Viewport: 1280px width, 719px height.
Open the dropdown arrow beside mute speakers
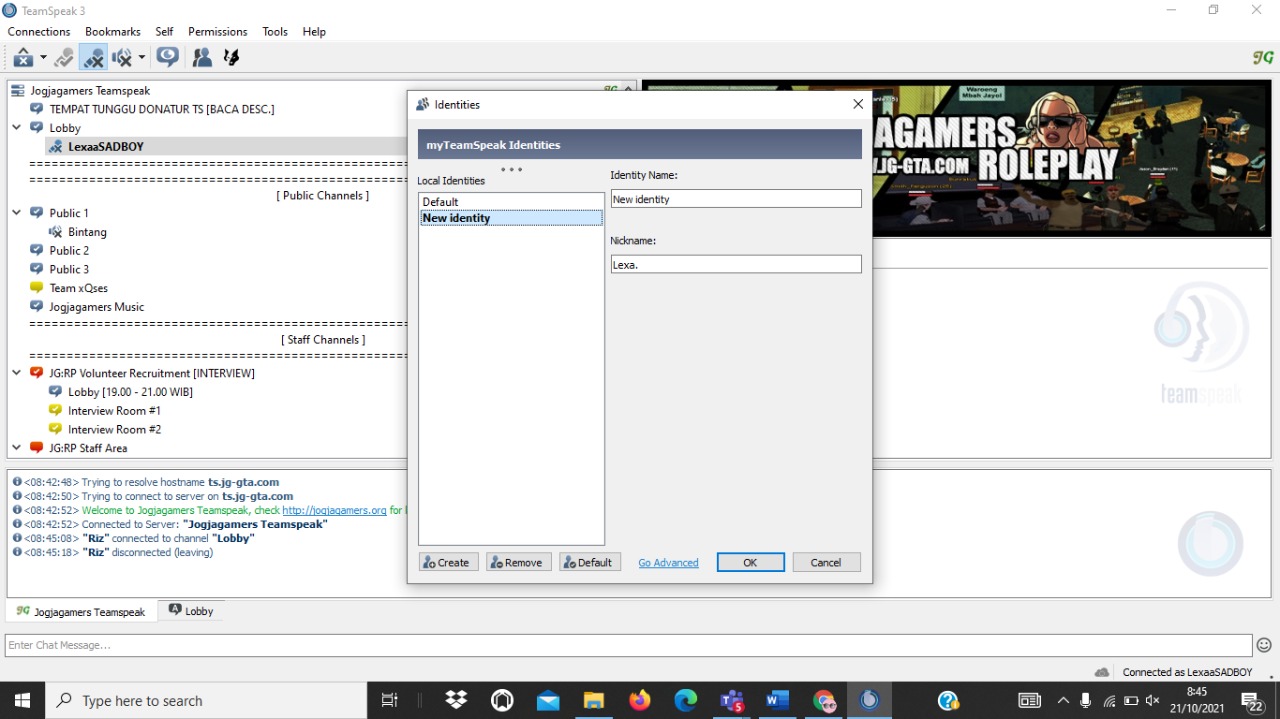click(x=141, y=58)
